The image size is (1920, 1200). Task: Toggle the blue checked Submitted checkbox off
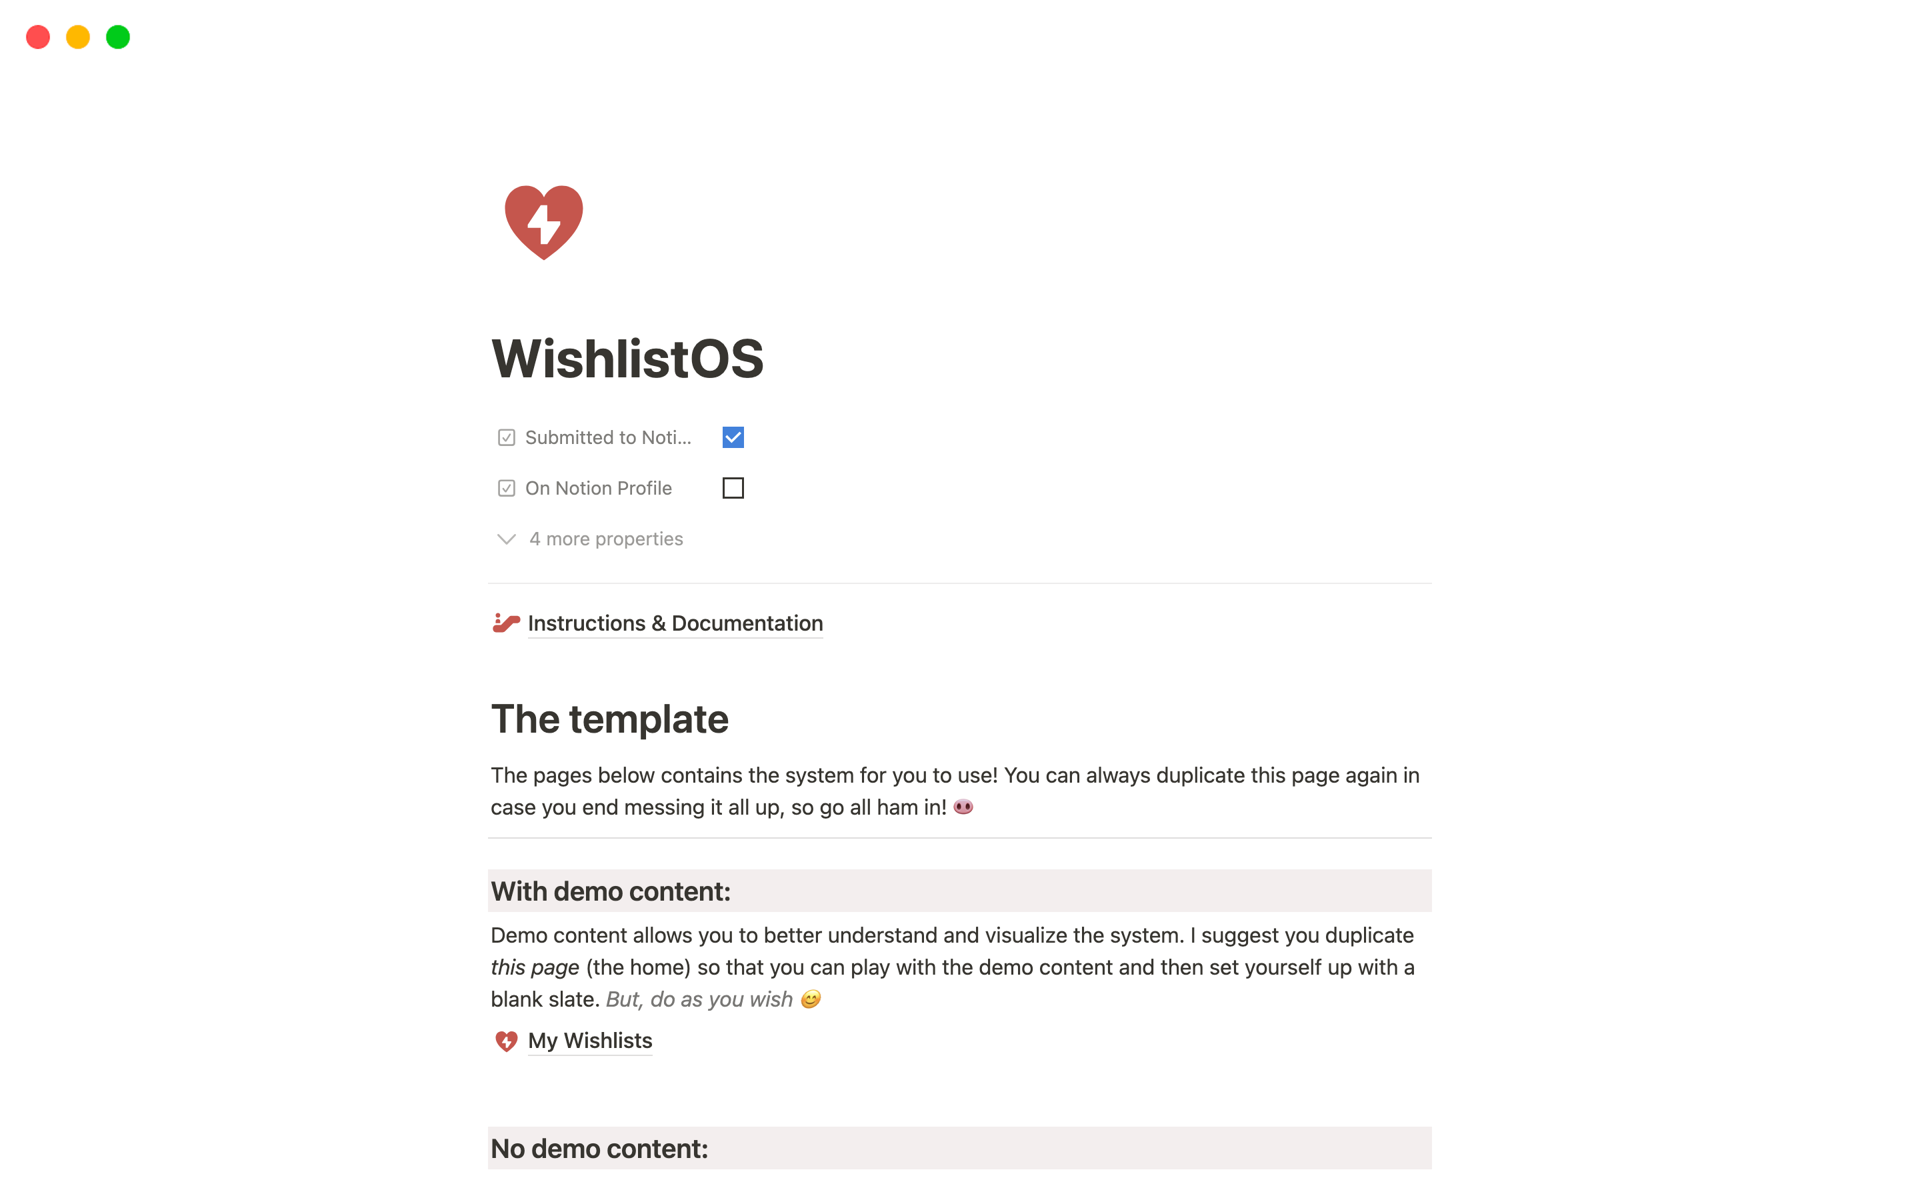coord(733,435)
